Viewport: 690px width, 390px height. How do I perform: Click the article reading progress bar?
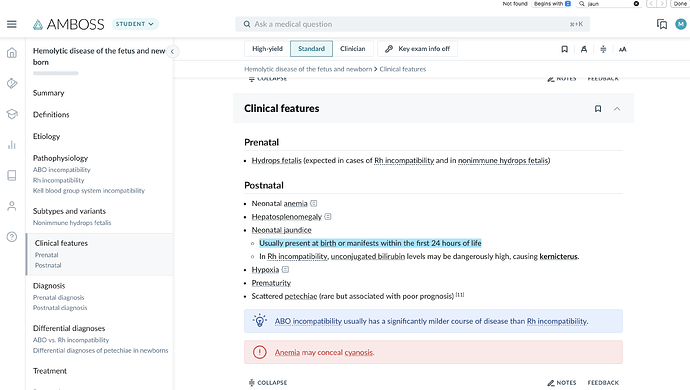[x=56, y=74]
